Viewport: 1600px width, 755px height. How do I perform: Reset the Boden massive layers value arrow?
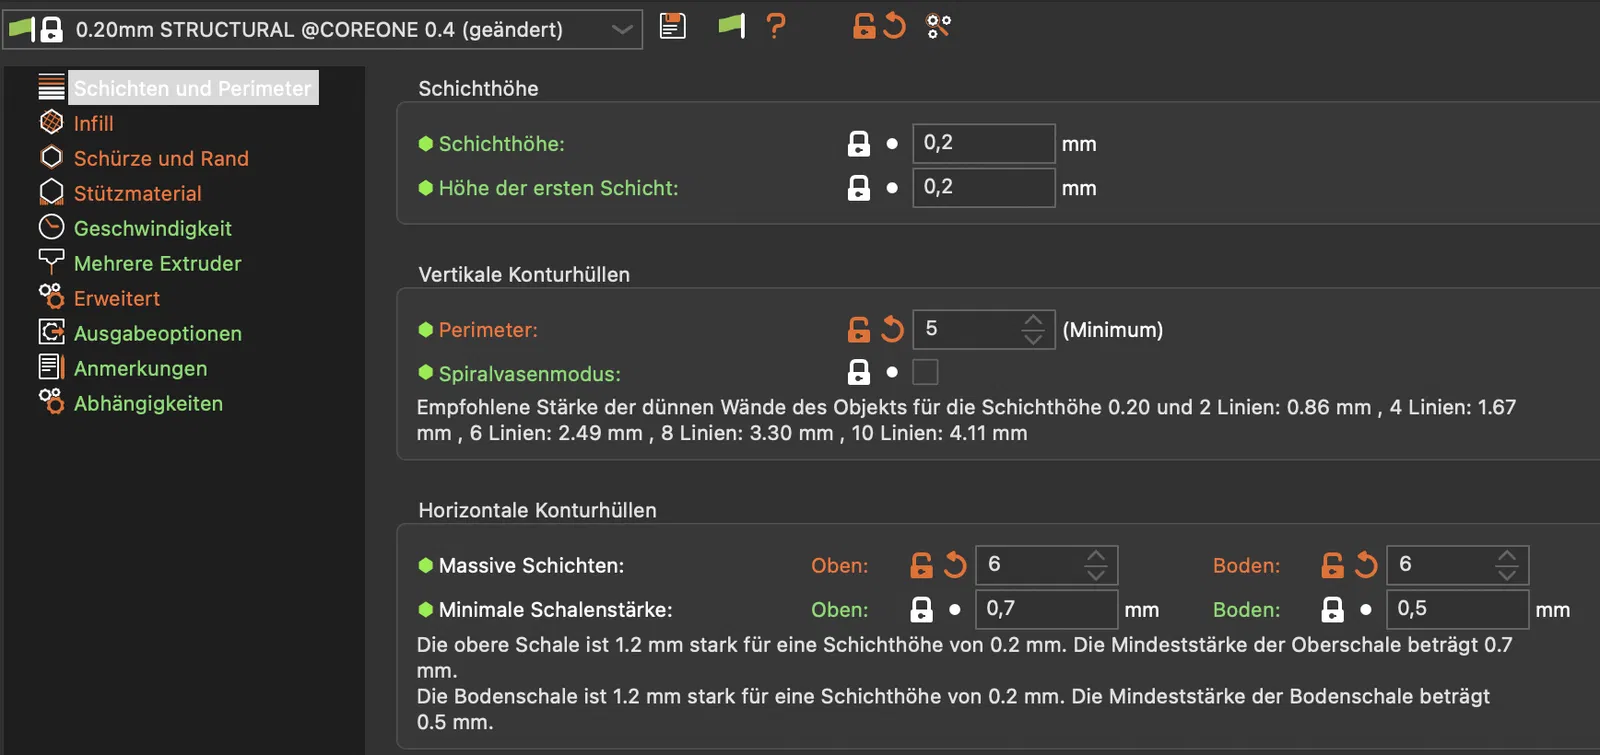[1366, 565]
